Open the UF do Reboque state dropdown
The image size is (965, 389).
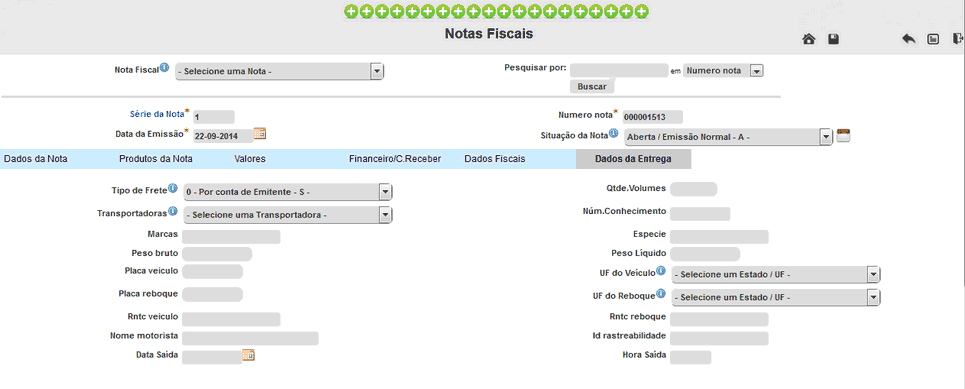pyautogui.click(x=776, y=297)
